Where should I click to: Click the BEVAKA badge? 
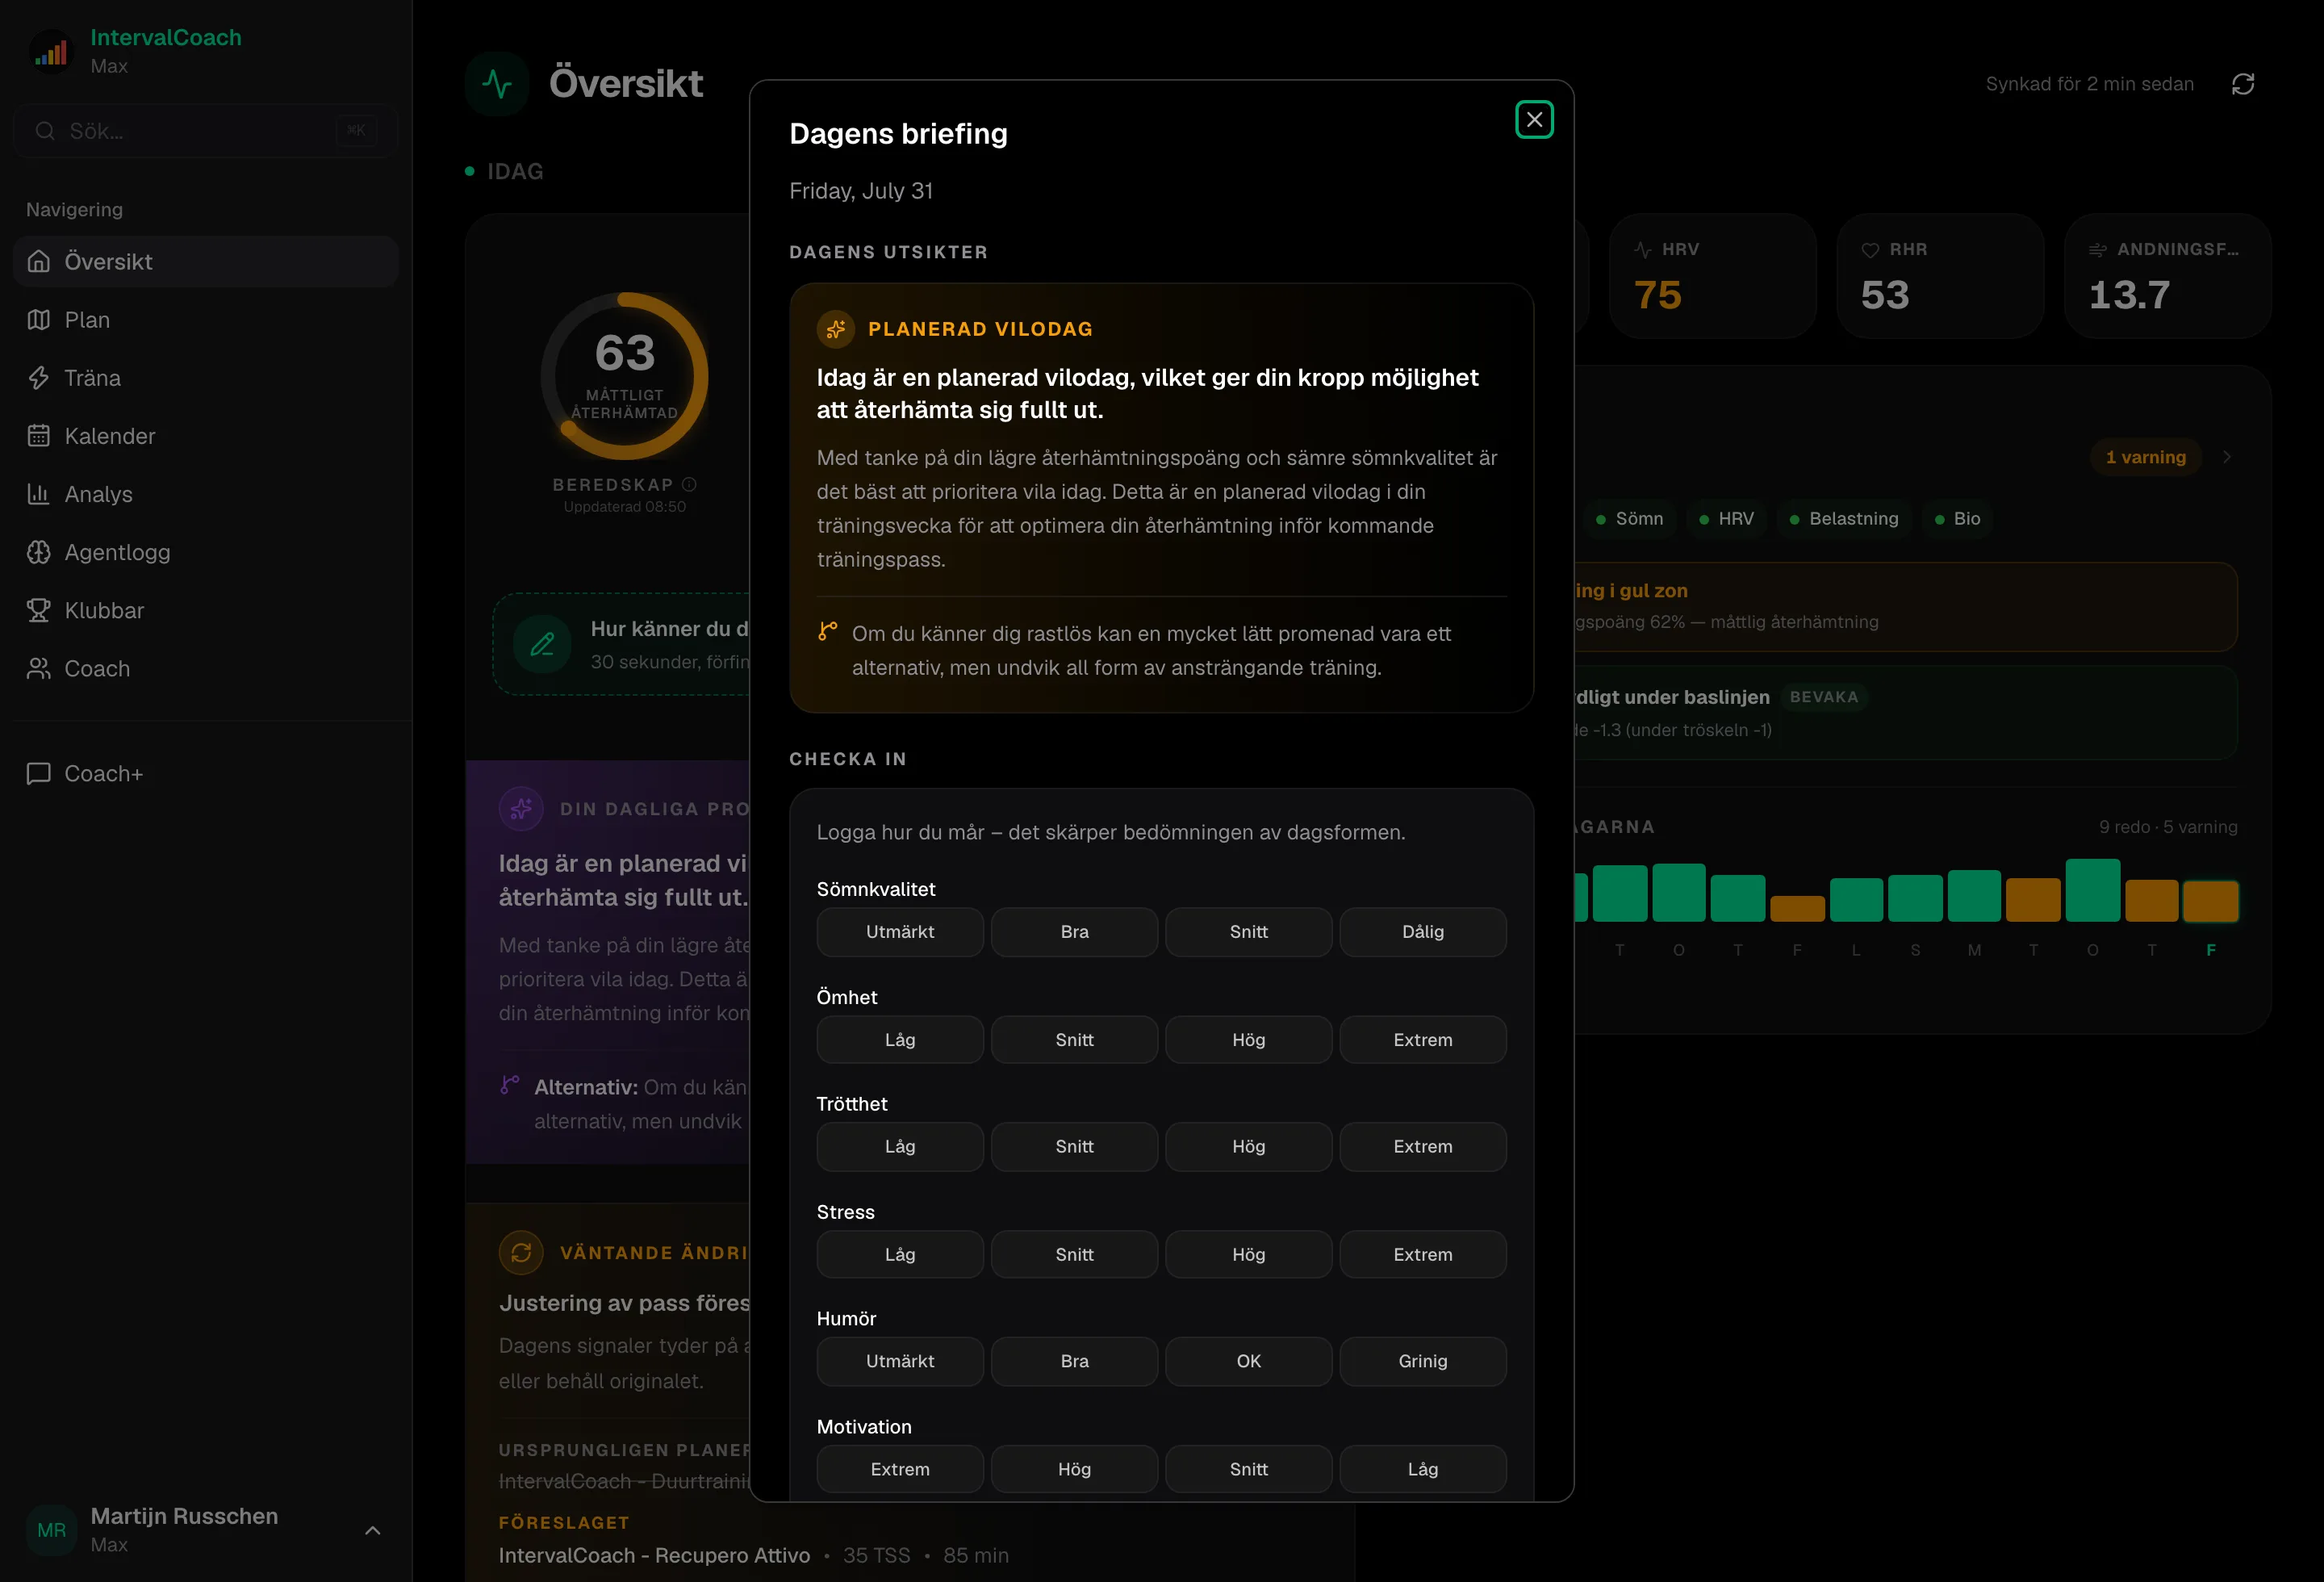(x=1824, y=697)
